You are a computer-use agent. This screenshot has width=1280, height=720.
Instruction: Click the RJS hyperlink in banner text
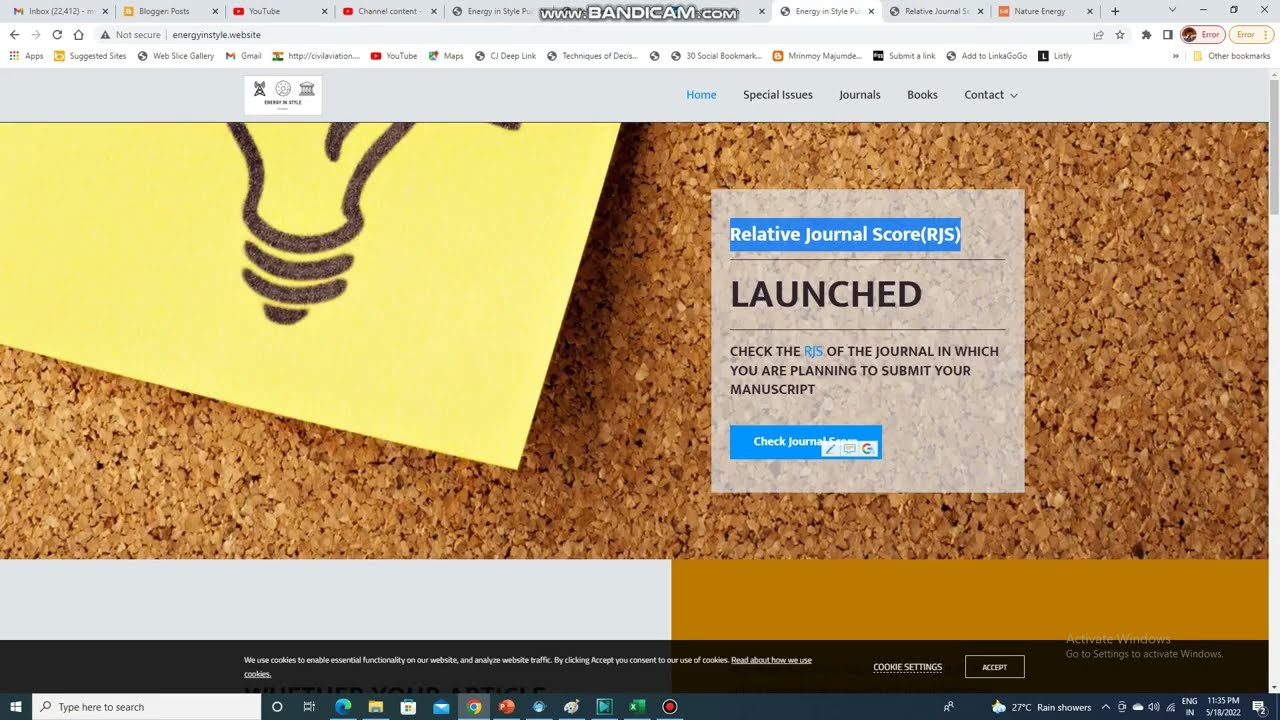point(813,351)
